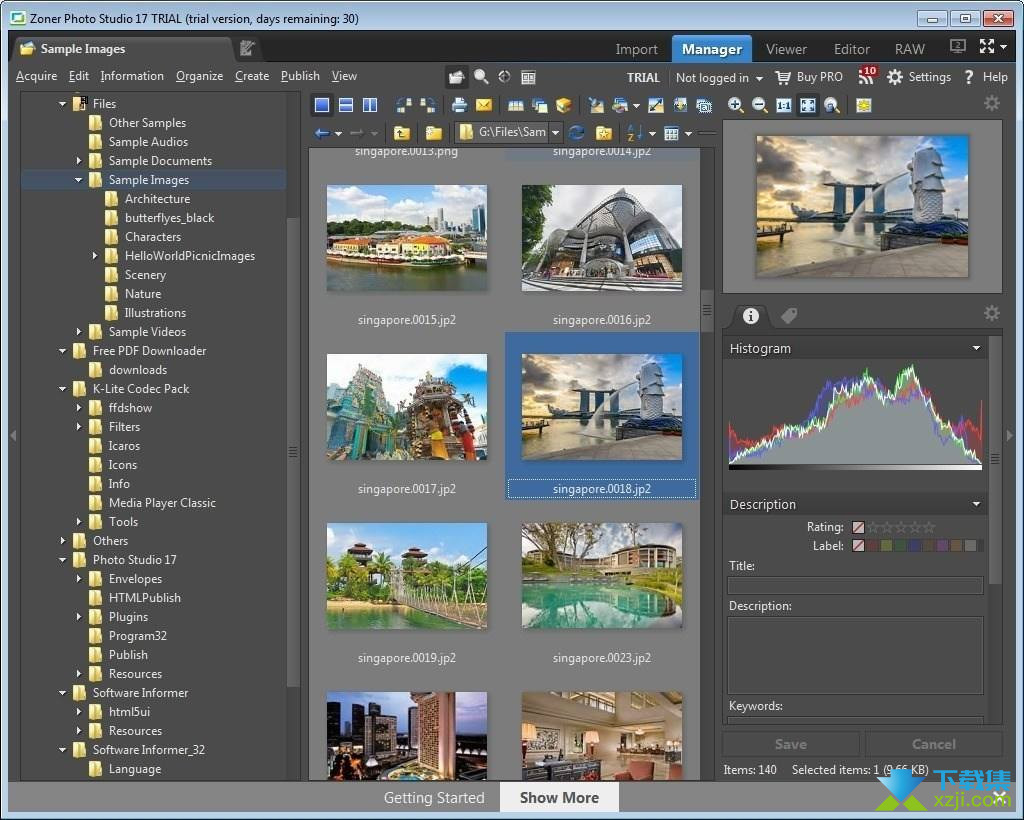Toggle the vertical split browser layout
This screenshot has width=1024, height=820.
(x=369, y=105)
